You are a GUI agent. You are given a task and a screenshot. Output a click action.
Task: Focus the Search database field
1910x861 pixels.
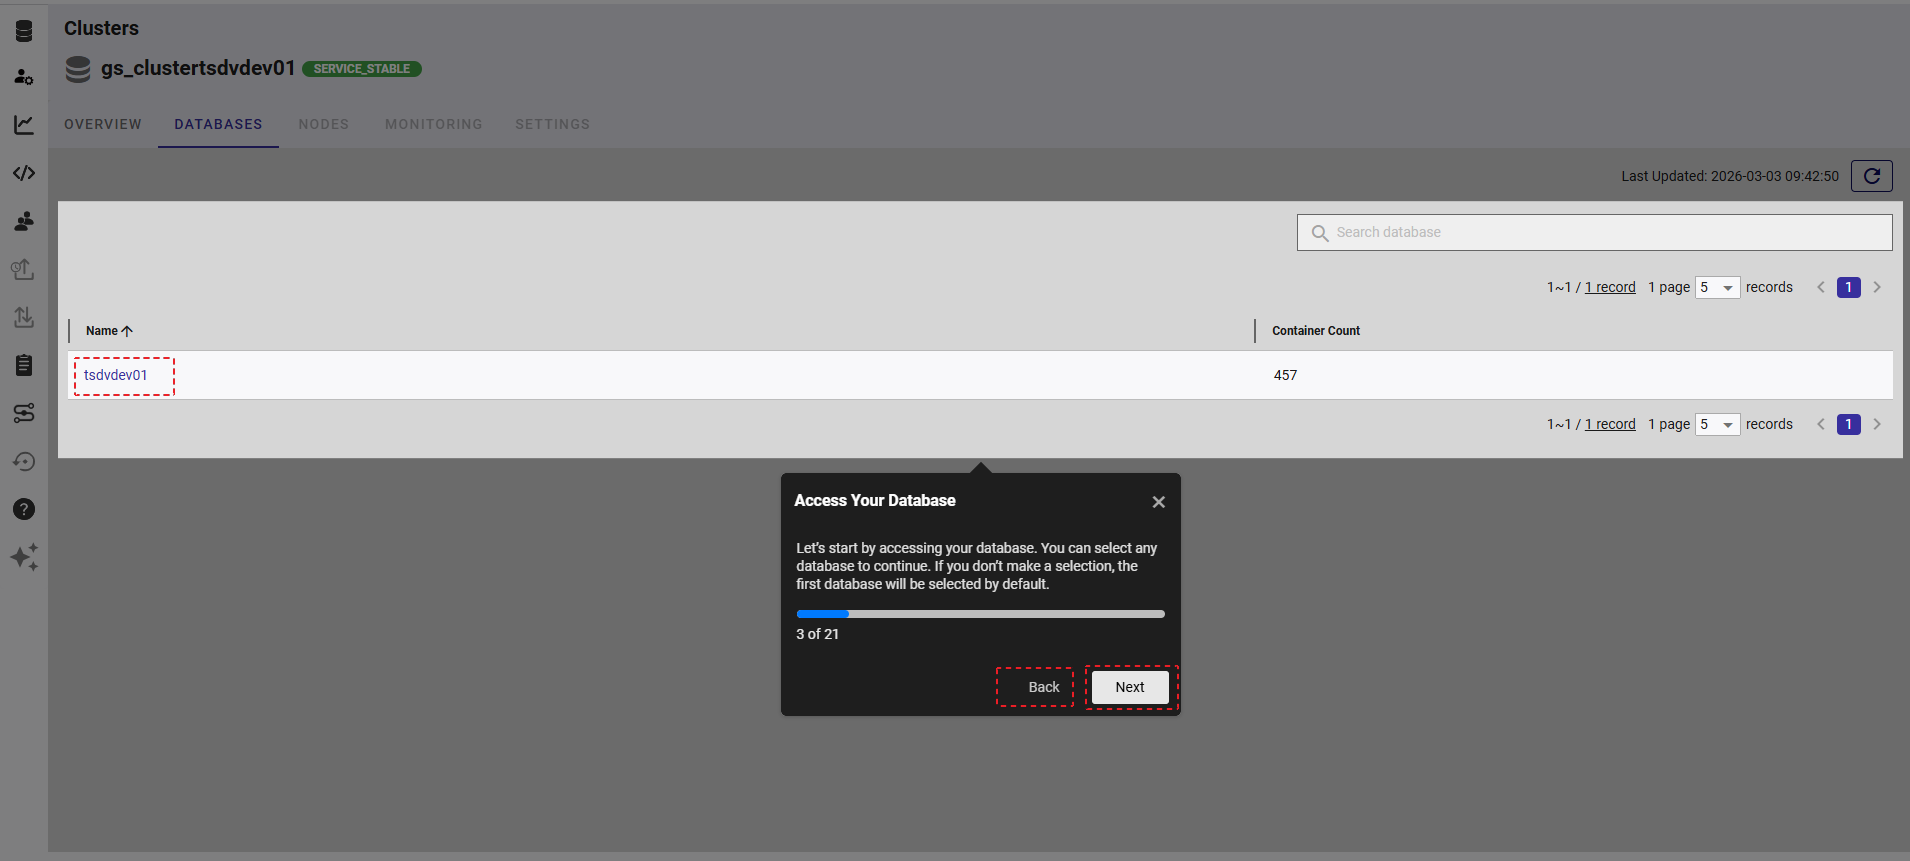click(1594, 232)
